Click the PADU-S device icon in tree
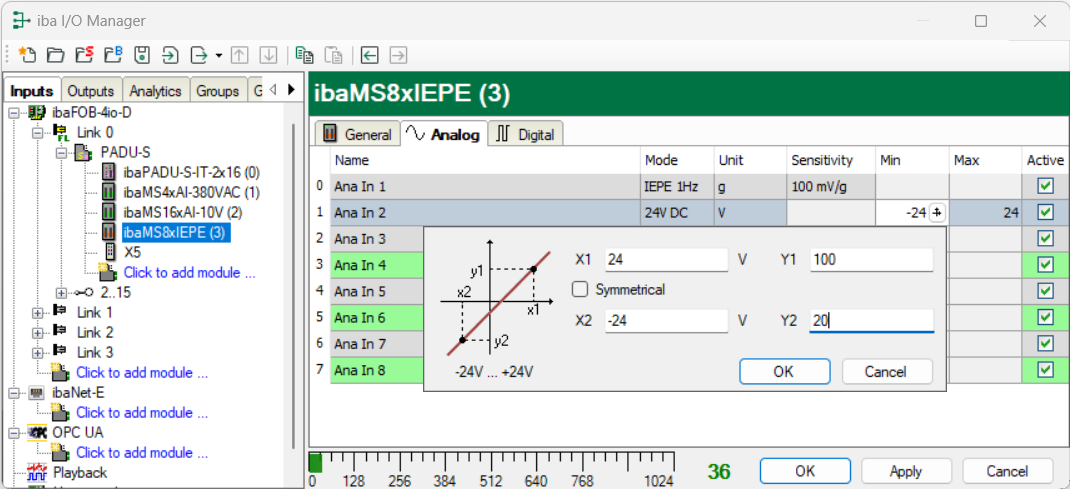 pyautogui.click(x=85, y=152)
